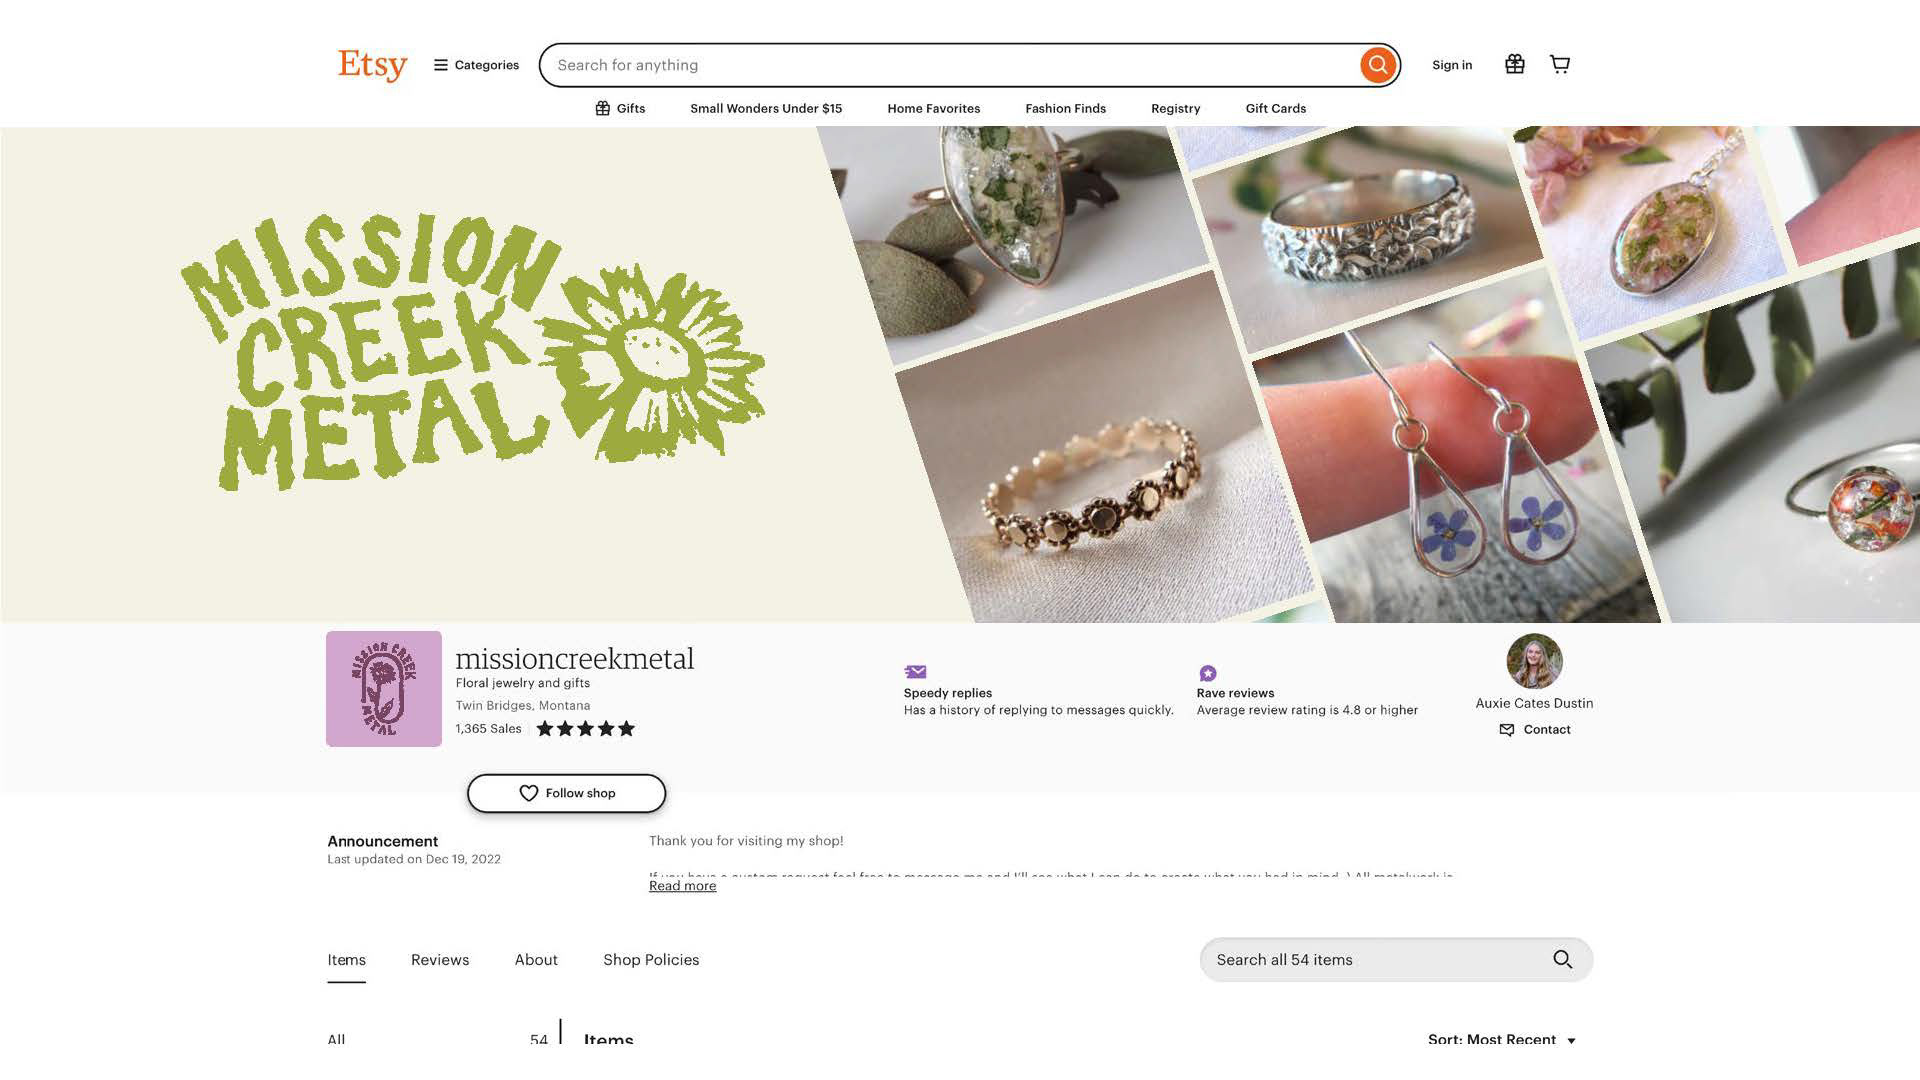1920x1080 pixels.
Task: Open the About tab
Action: pyautogui.click(x=536, y=960)
